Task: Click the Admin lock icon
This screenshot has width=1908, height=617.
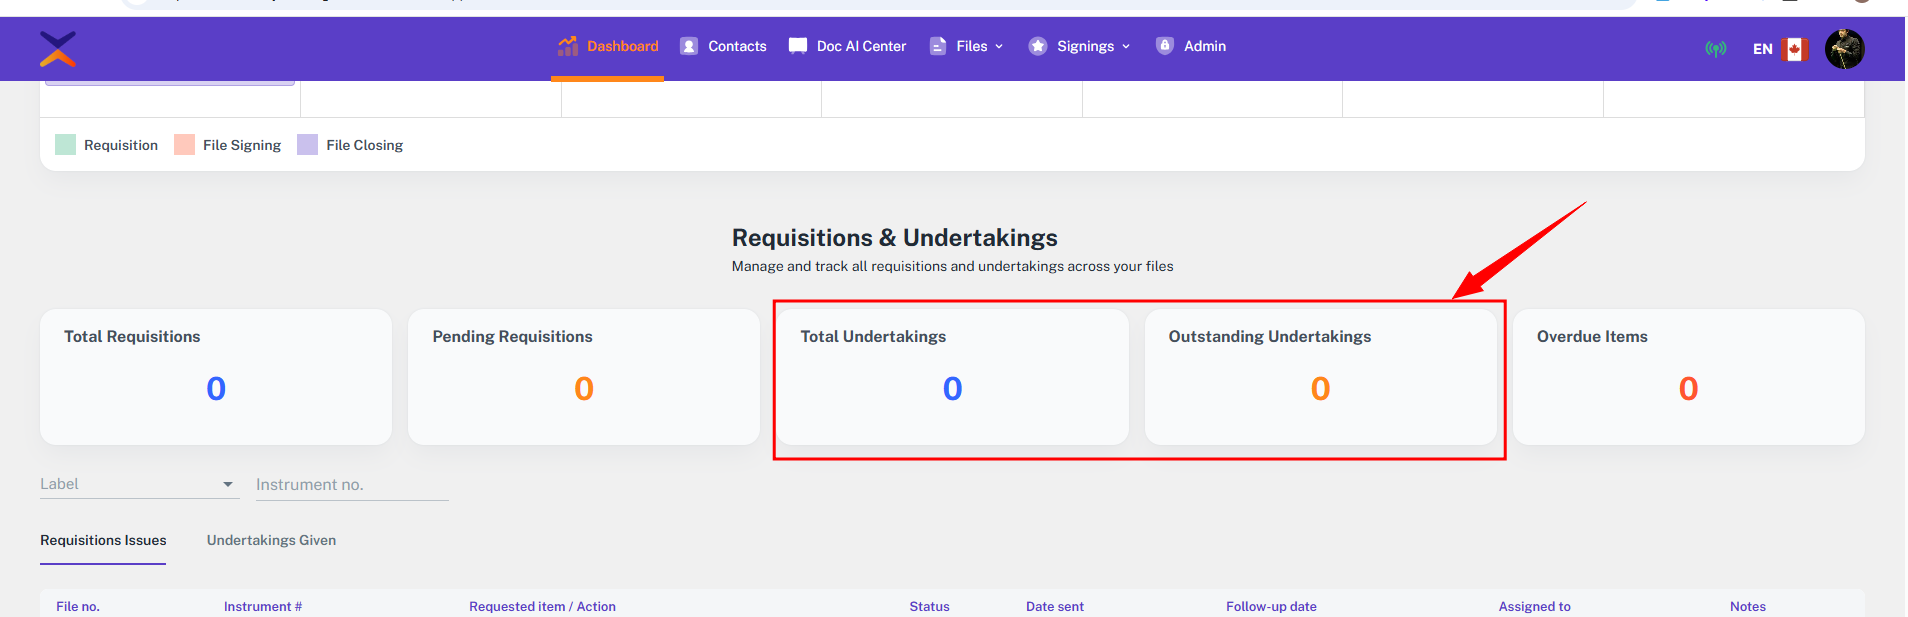Action: 1165,46
